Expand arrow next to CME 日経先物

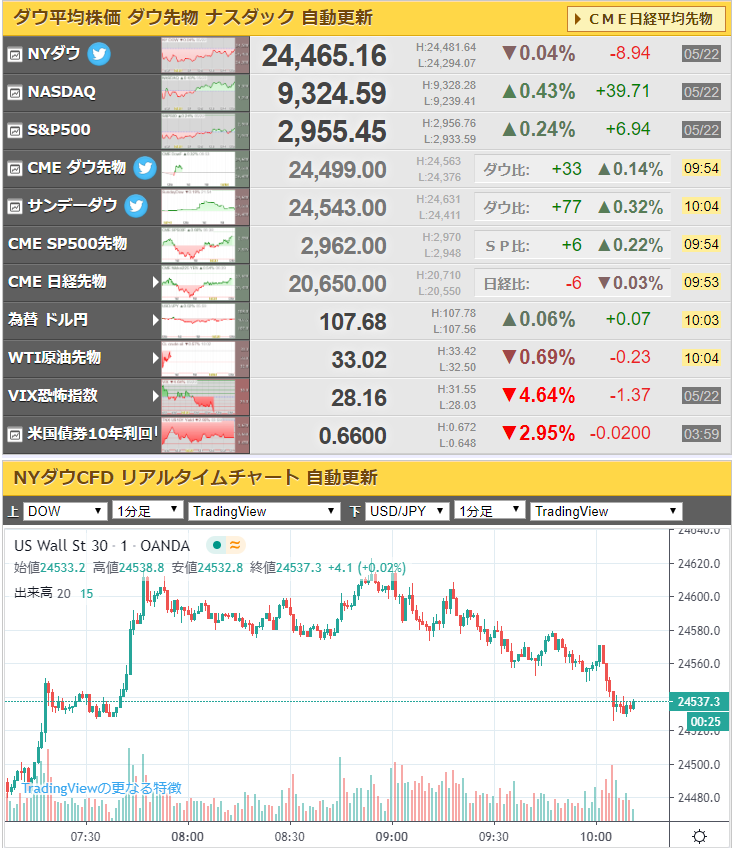(x=156, y=282)
